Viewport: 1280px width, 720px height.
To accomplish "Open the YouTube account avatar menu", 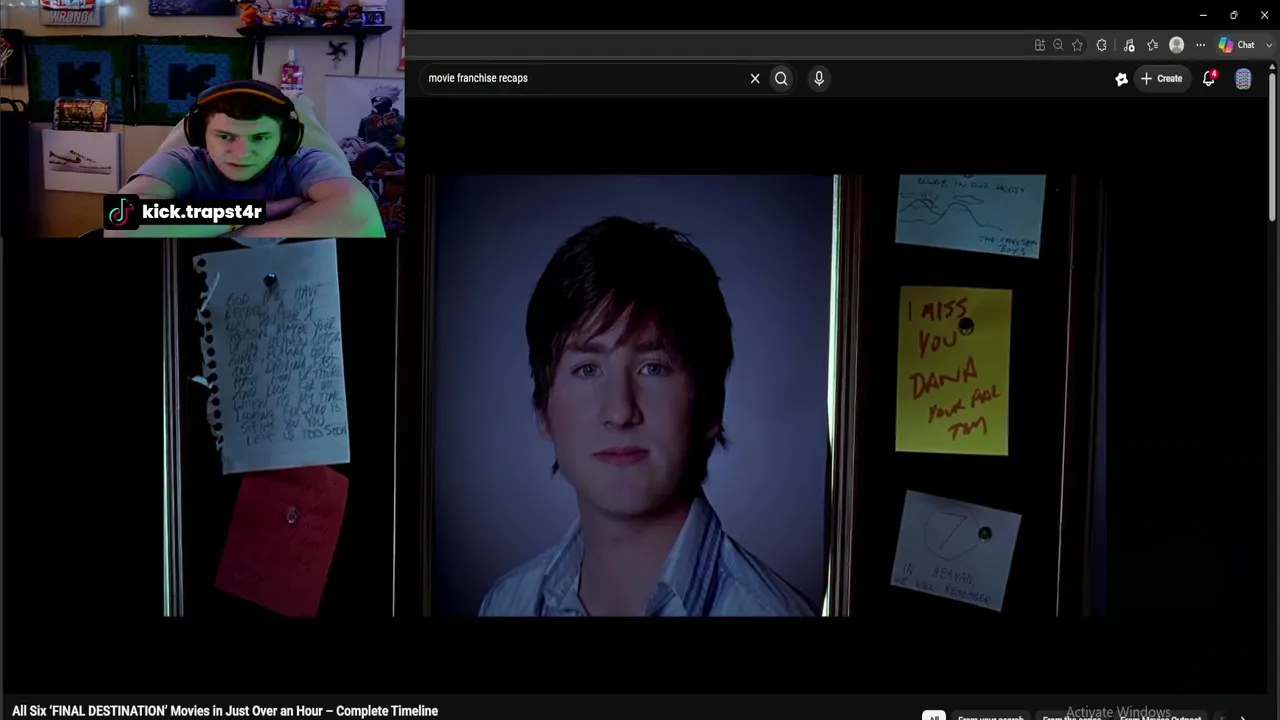I will pos(1243,79).
